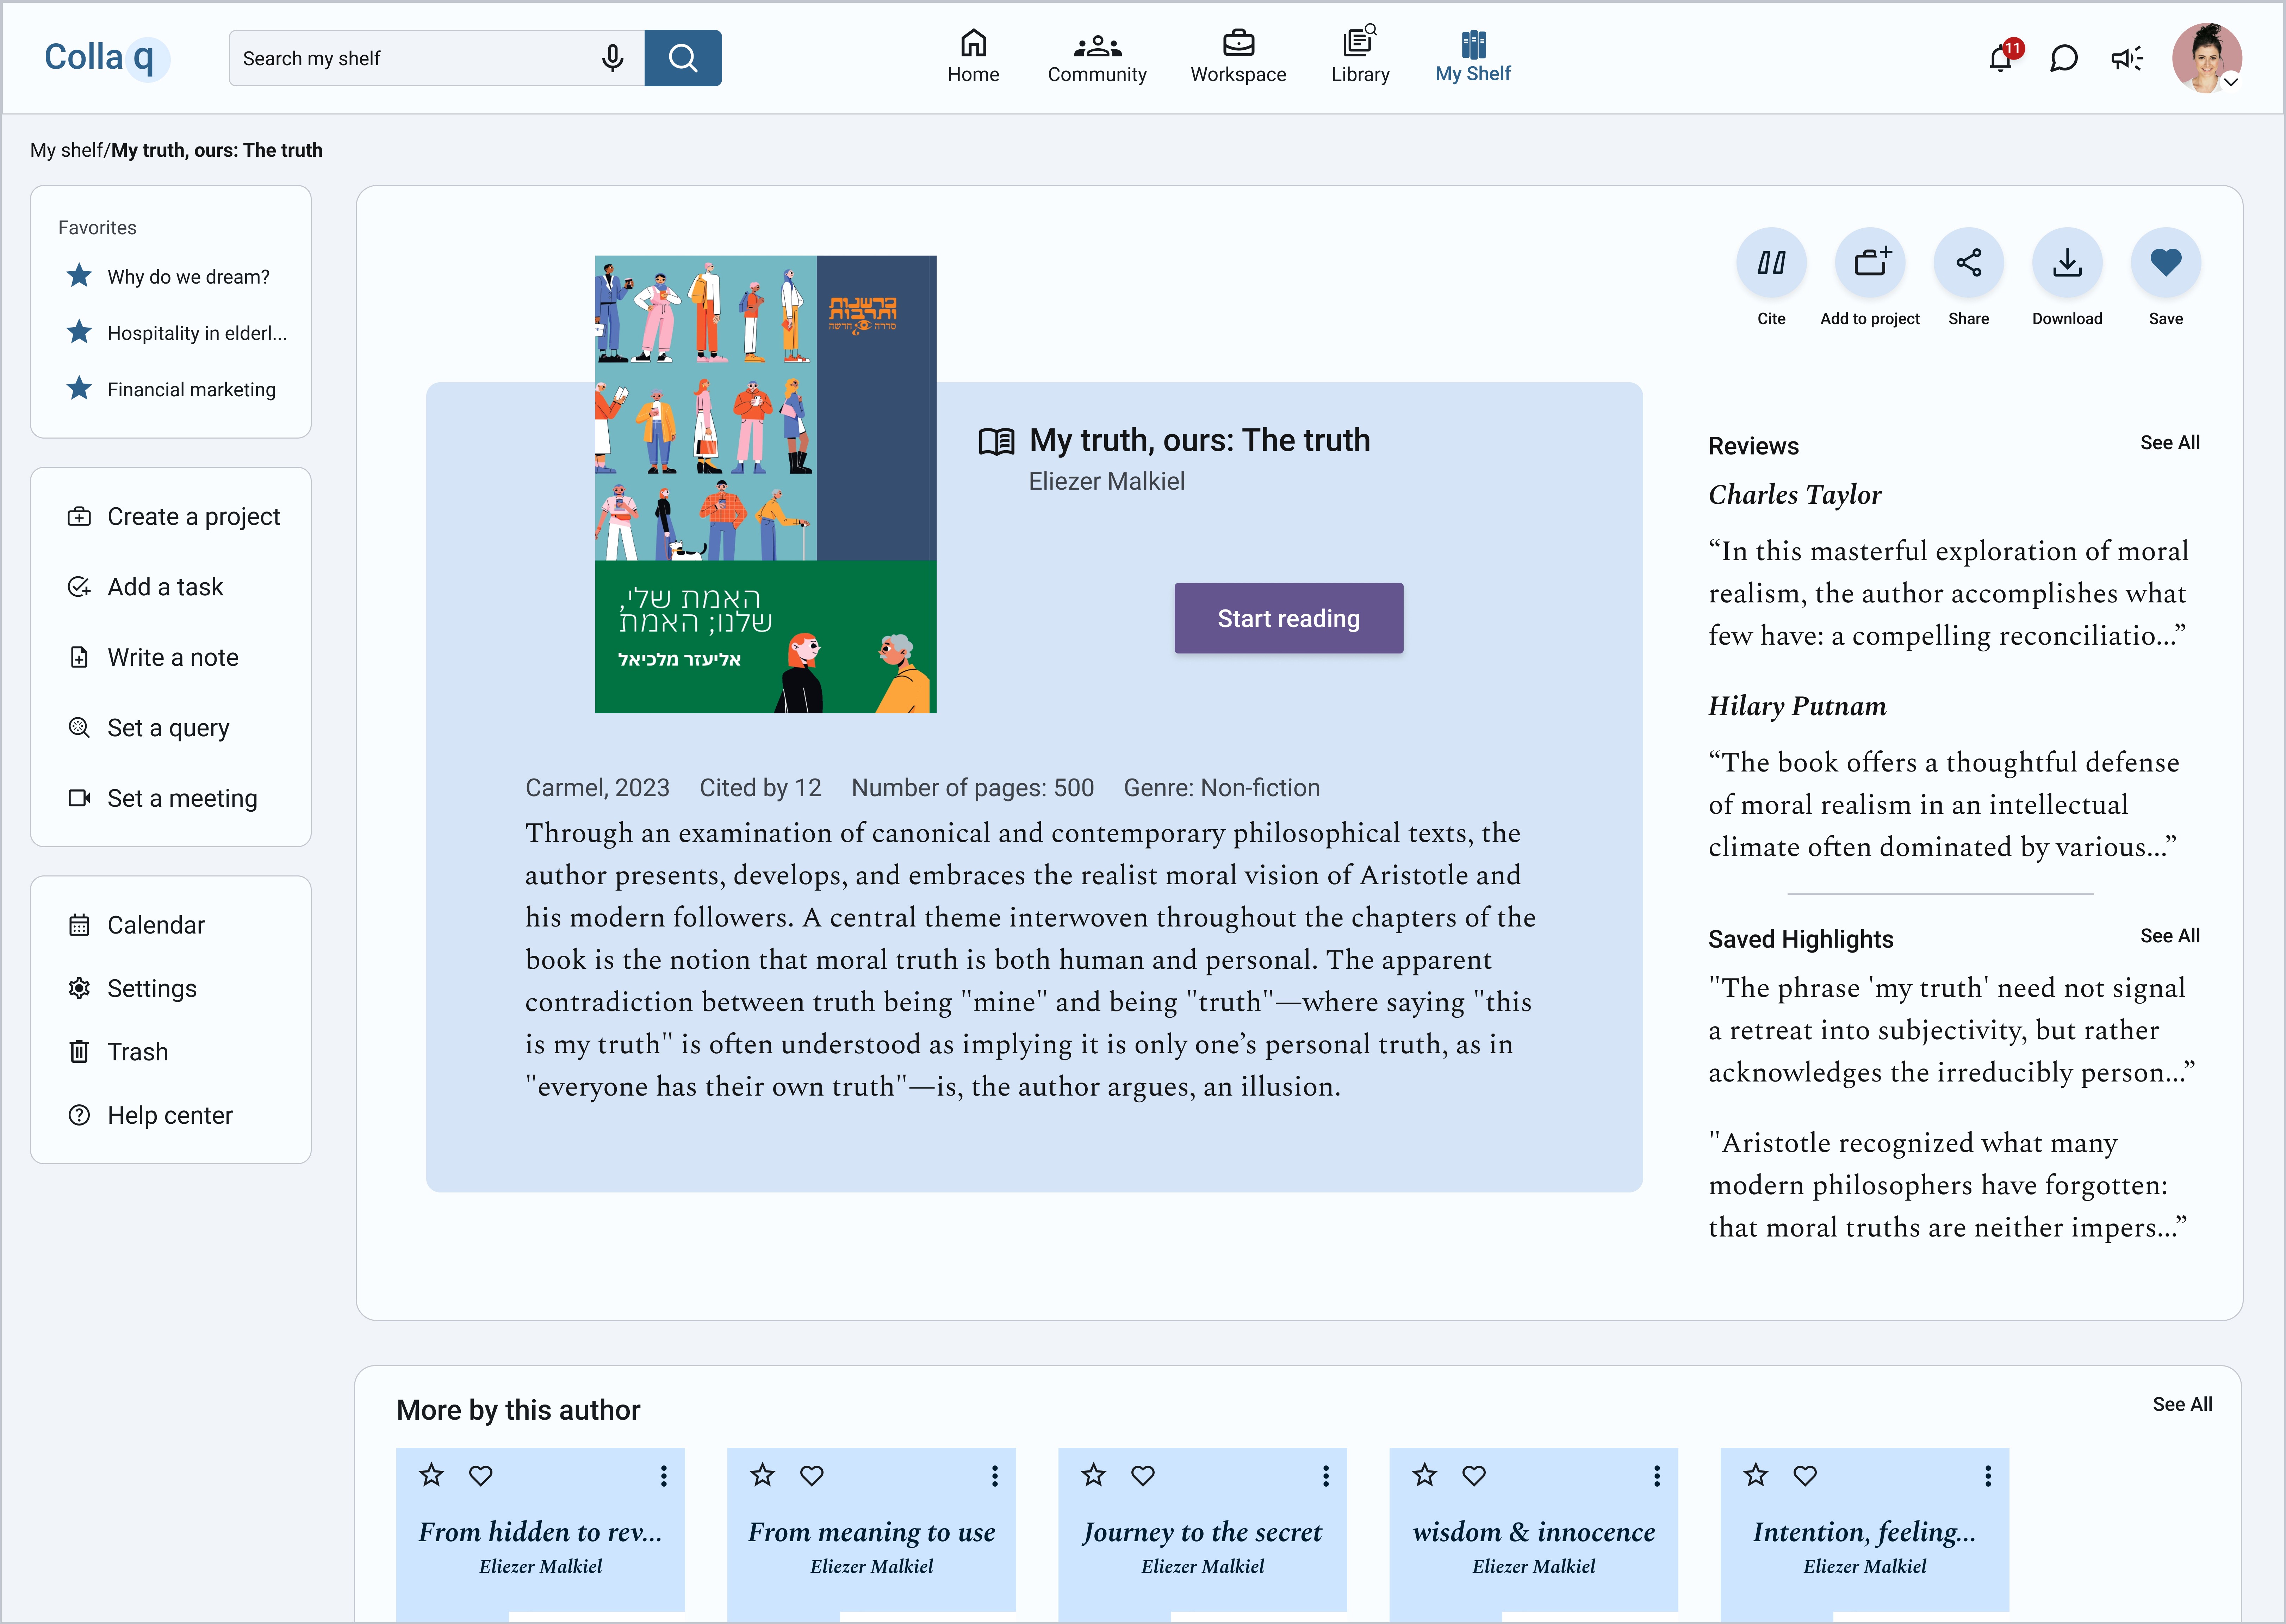This screenshot has width=2286, height=1624.
Task: Click star next to Why do we dream?
Action: pos(79,275)
